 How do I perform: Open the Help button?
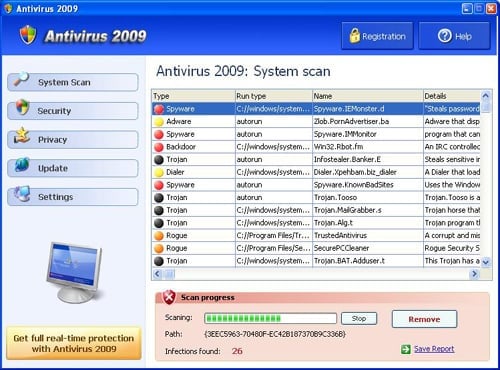(x=454, y=36)
